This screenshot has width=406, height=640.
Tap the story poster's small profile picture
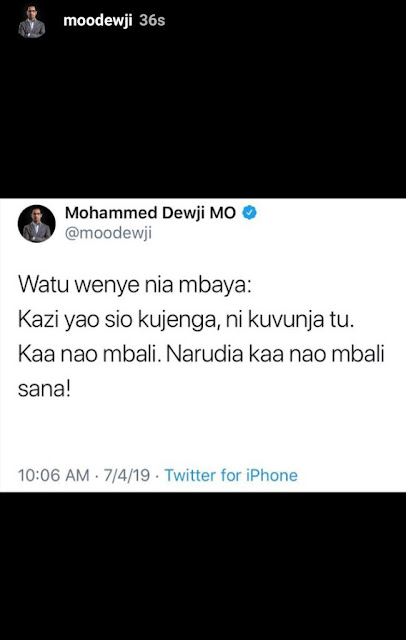click(x=31, y=21)
